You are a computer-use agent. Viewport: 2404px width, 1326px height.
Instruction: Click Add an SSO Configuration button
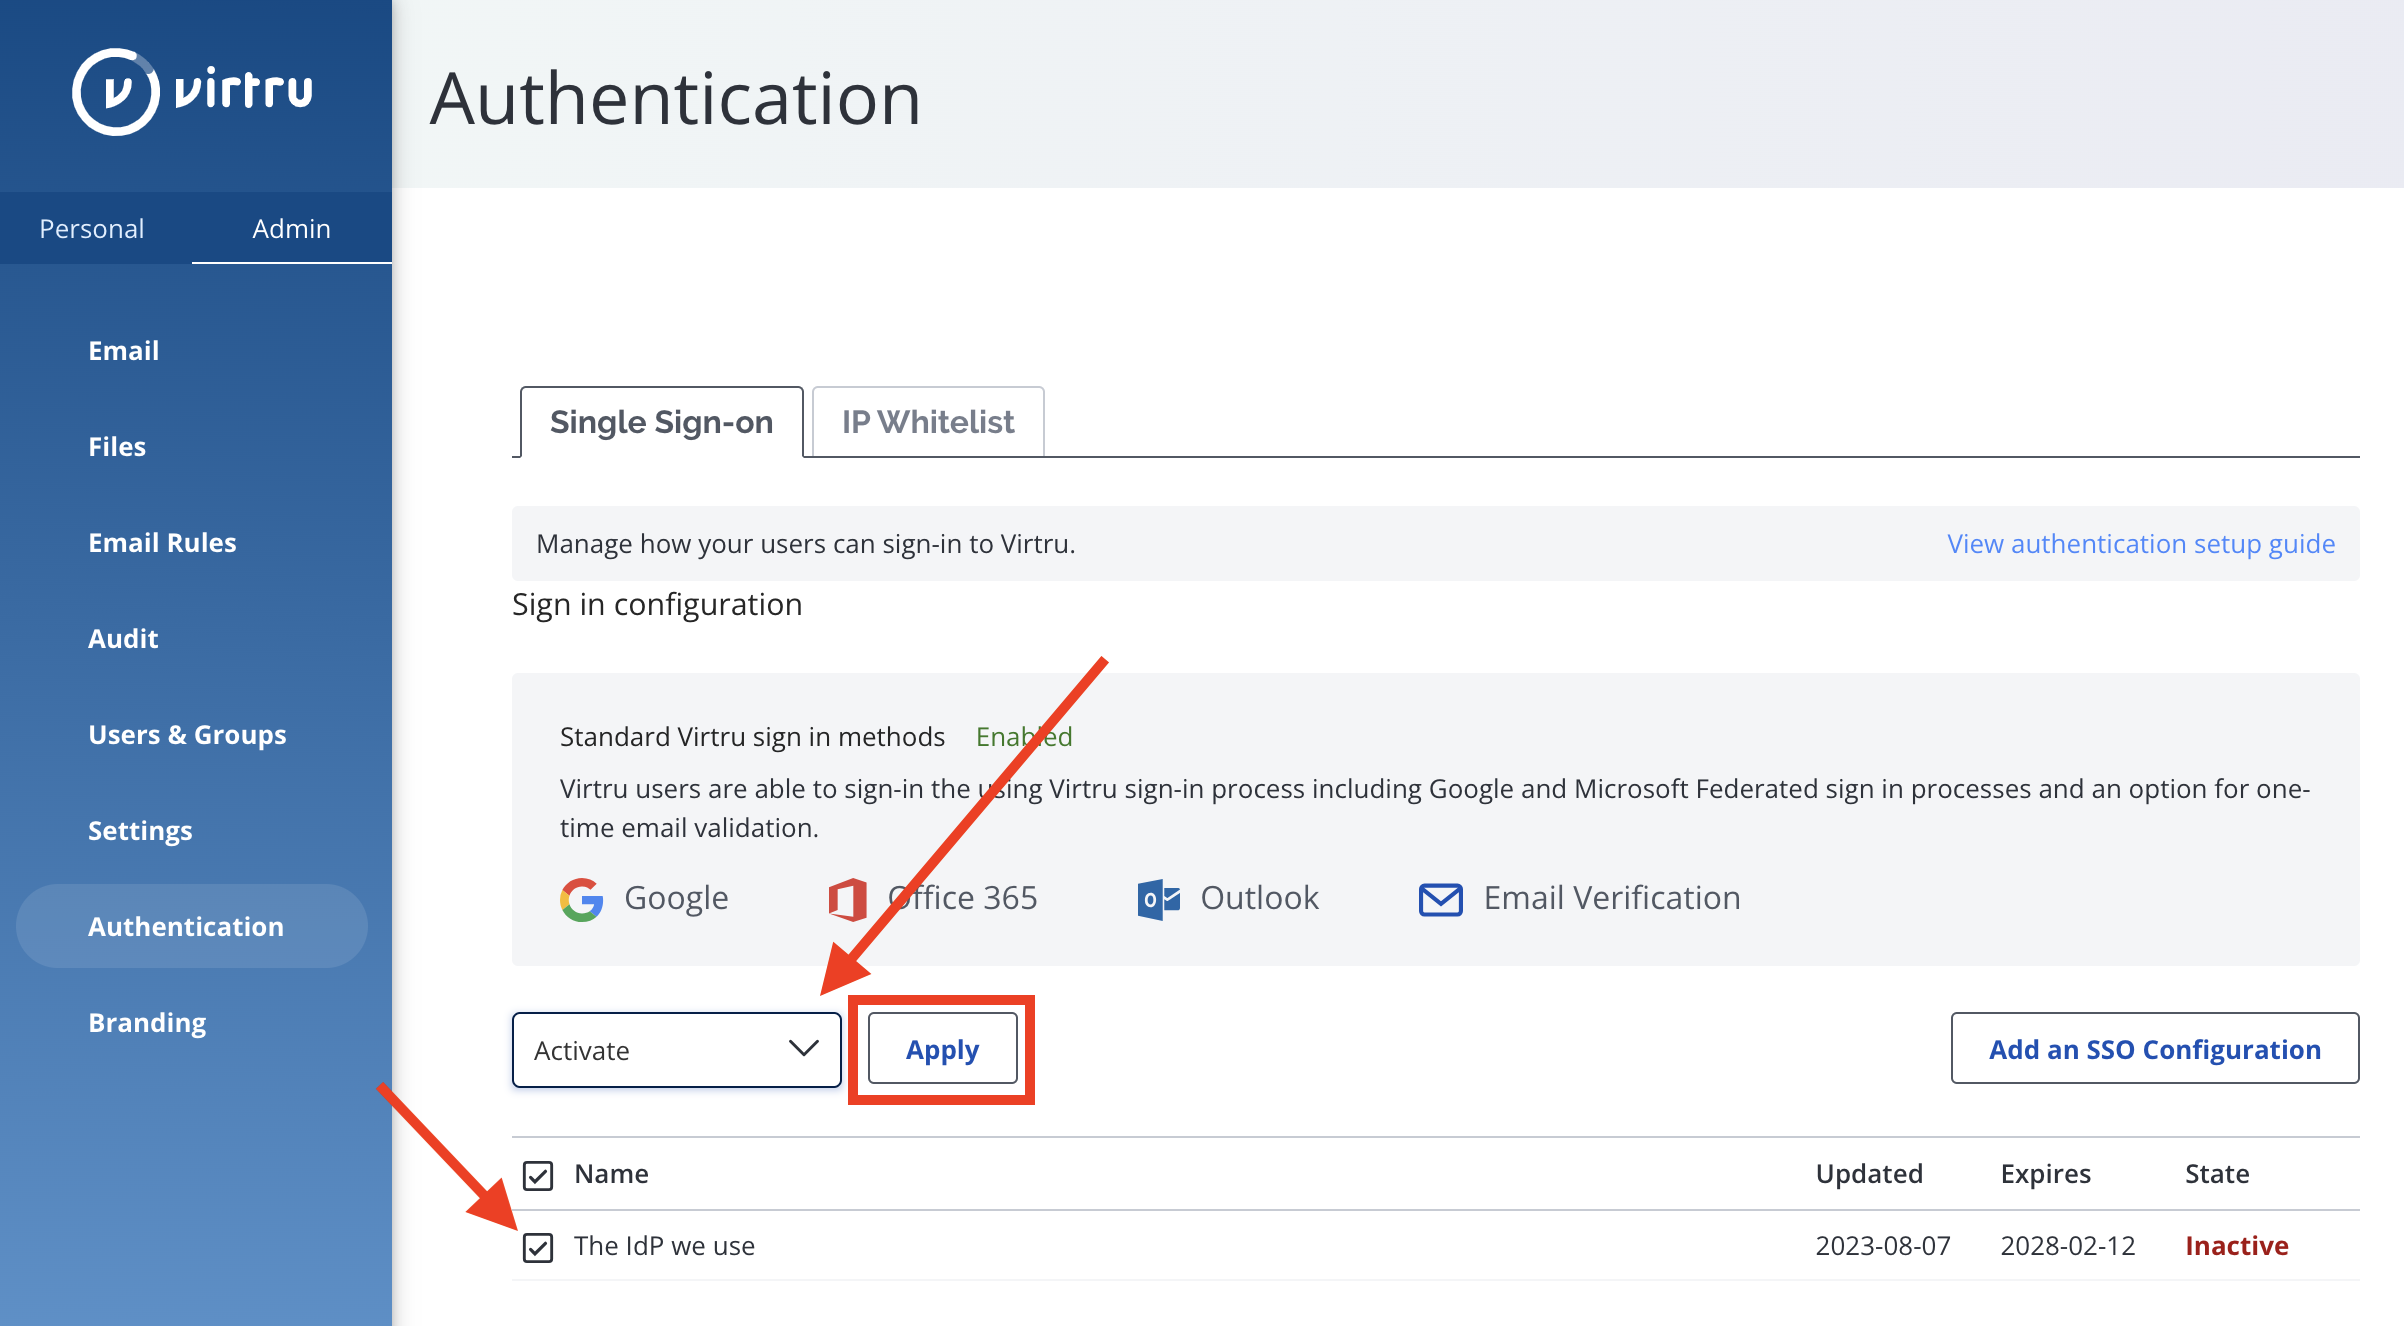point(2155,1049)
